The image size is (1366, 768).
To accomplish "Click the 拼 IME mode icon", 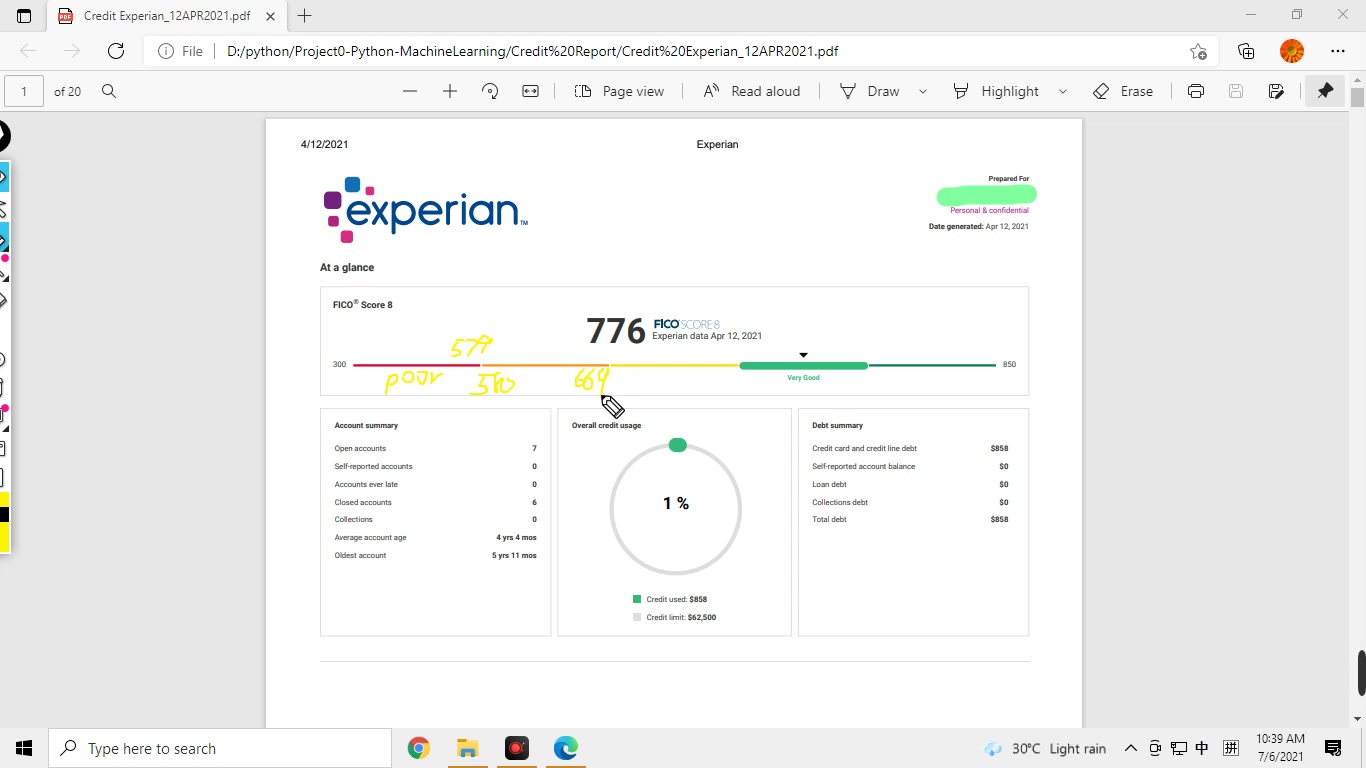I will [x=1231, y=748].
